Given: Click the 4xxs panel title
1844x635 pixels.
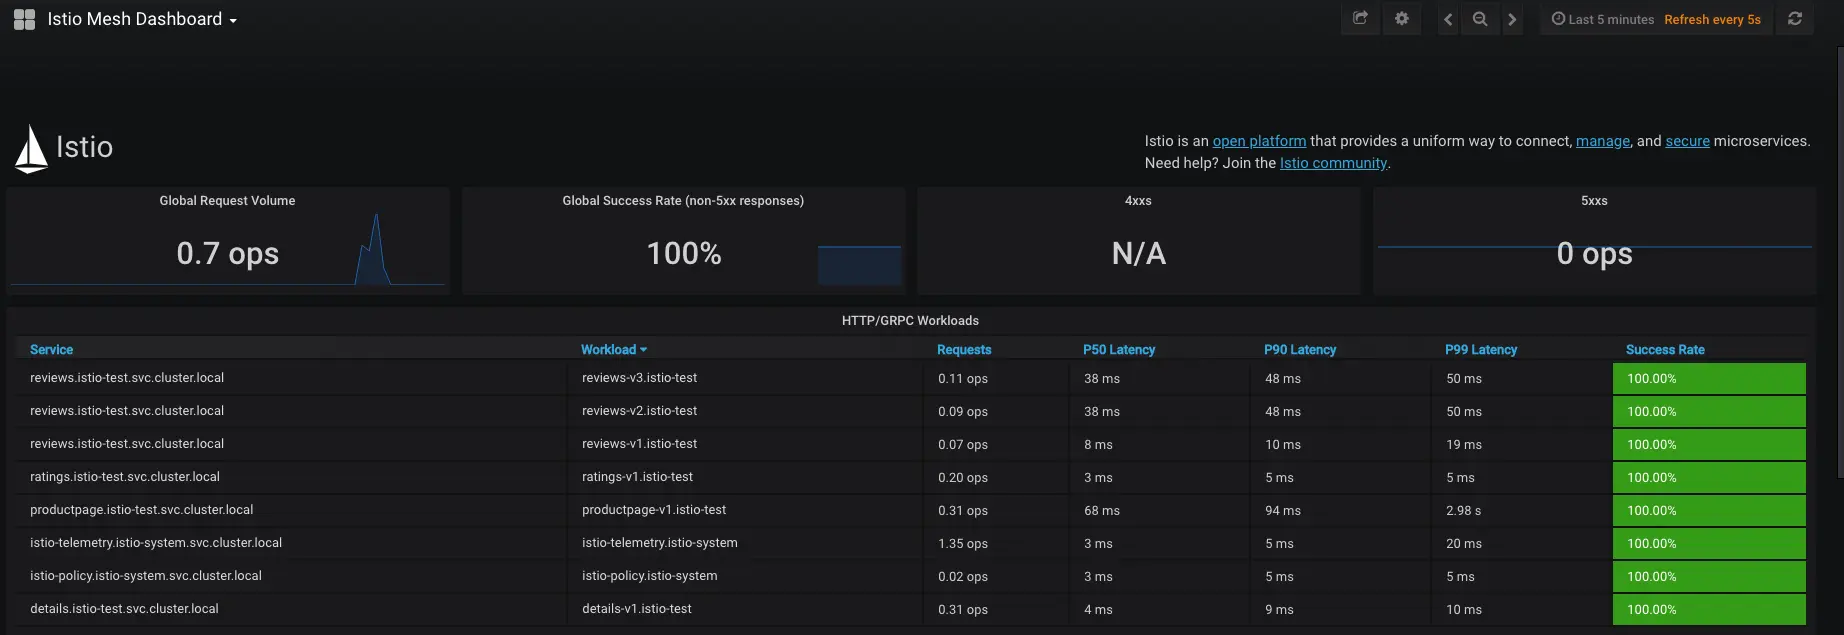Looking at the screenshot, I should (x=1138, y=201).
